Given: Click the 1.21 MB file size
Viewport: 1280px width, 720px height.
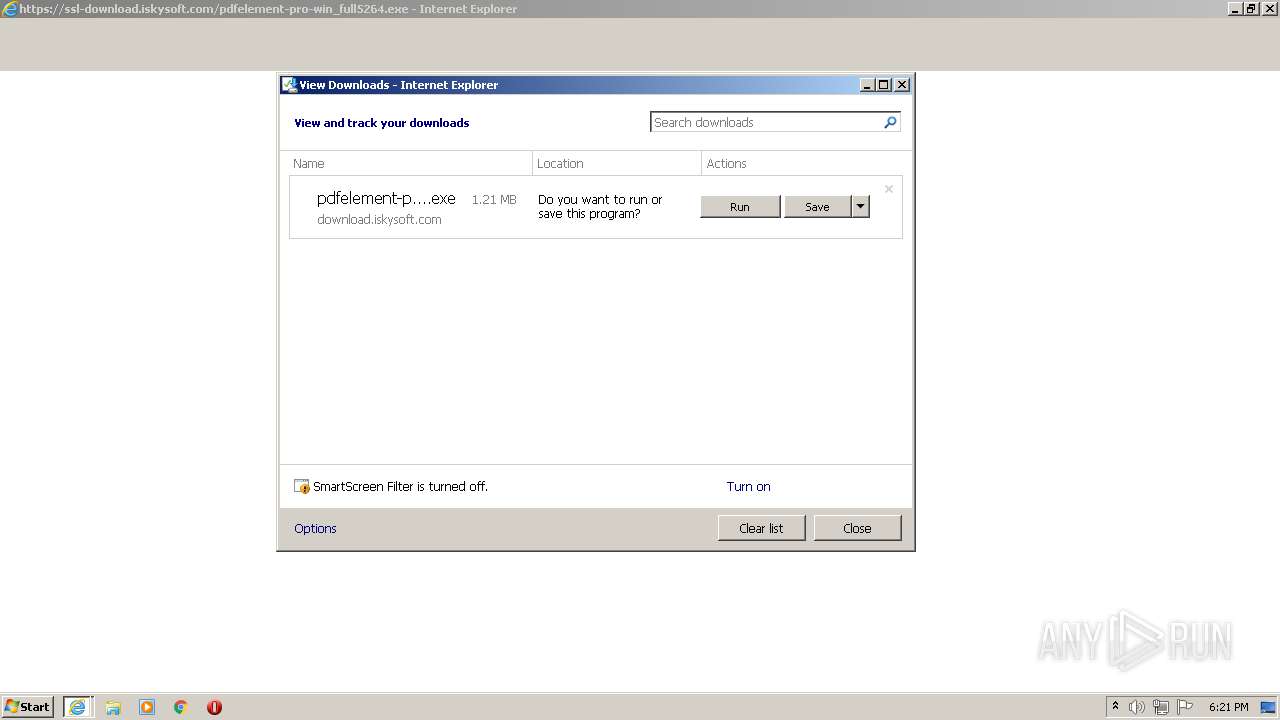Looking at the screenshot, I should pyautogui.click(x=494, y=200).
